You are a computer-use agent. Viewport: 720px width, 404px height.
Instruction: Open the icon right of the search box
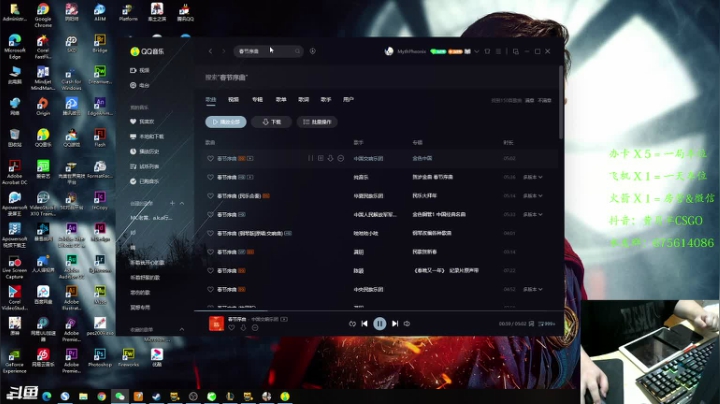coord(313,51)
